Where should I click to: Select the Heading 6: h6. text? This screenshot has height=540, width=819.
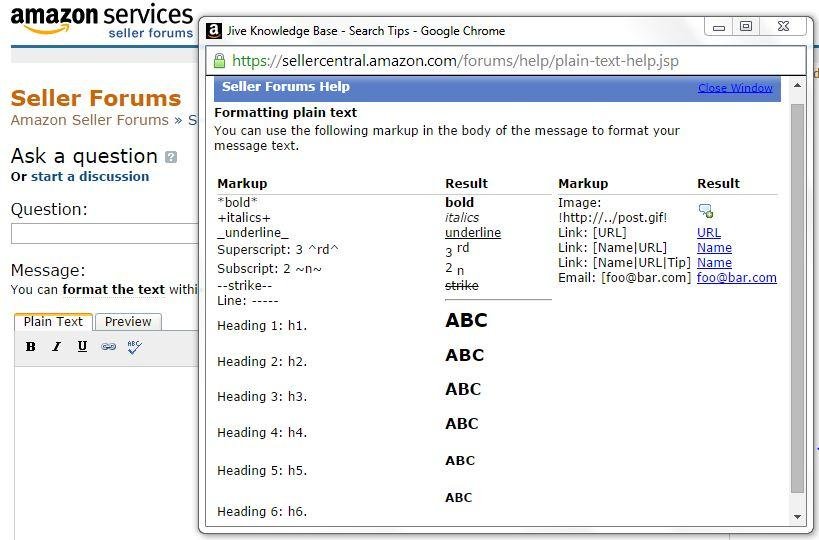262,512
